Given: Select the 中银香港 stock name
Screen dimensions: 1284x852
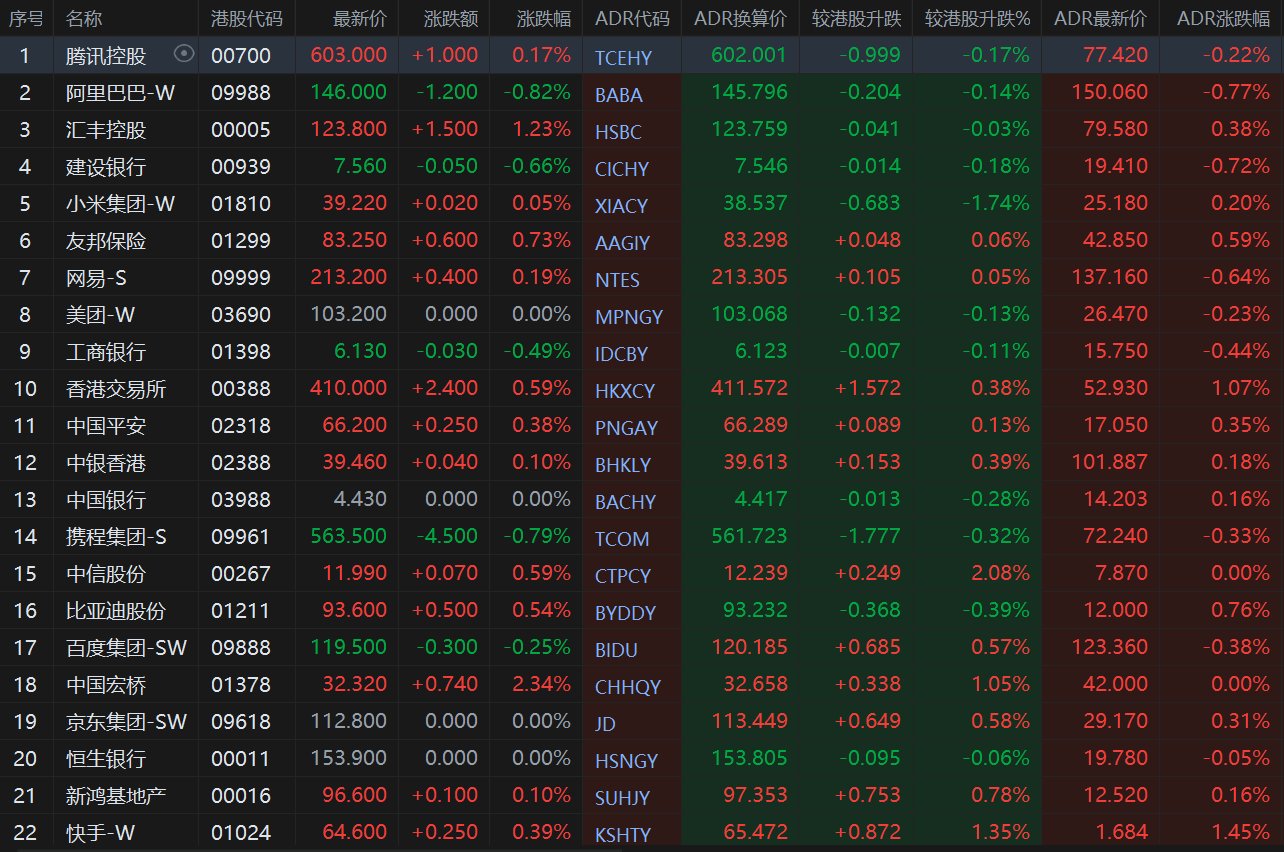Looking at the screenshot, I should pos(106,463).
